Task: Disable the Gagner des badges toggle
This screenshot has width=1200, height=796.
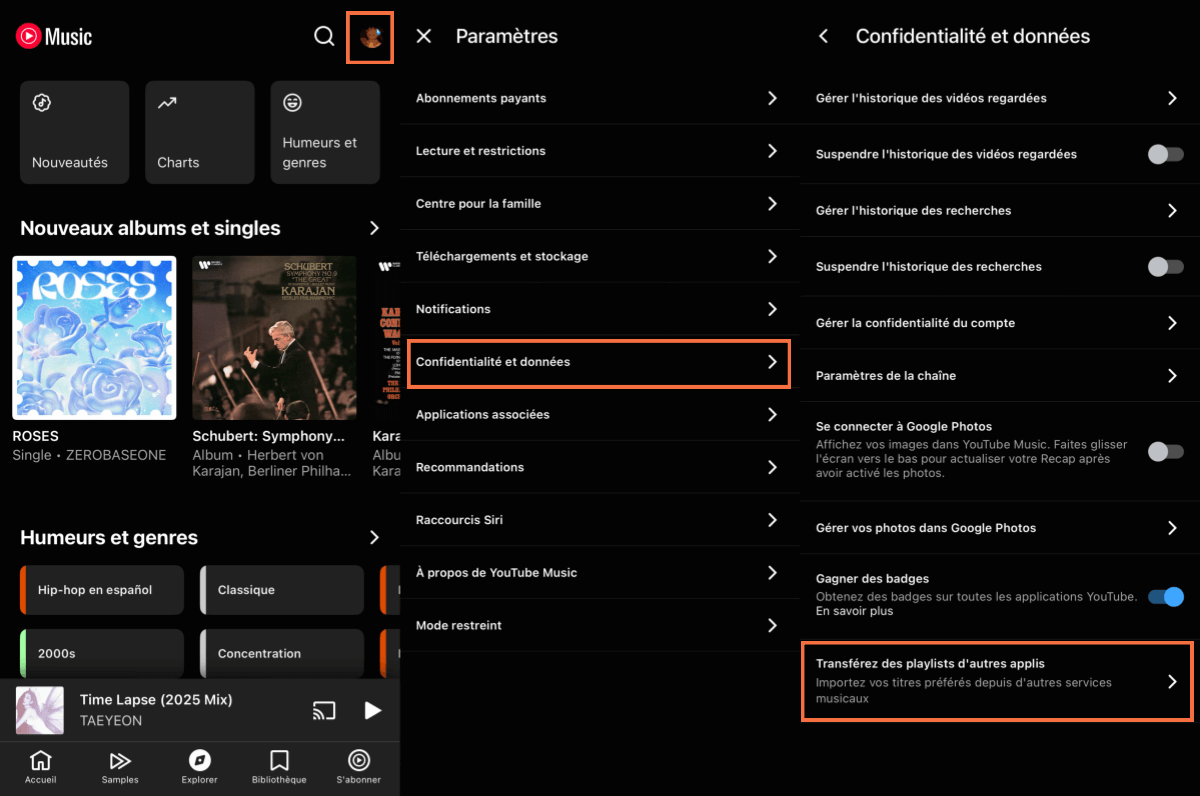Action: pyautogui.click(x=1165, y=596)
